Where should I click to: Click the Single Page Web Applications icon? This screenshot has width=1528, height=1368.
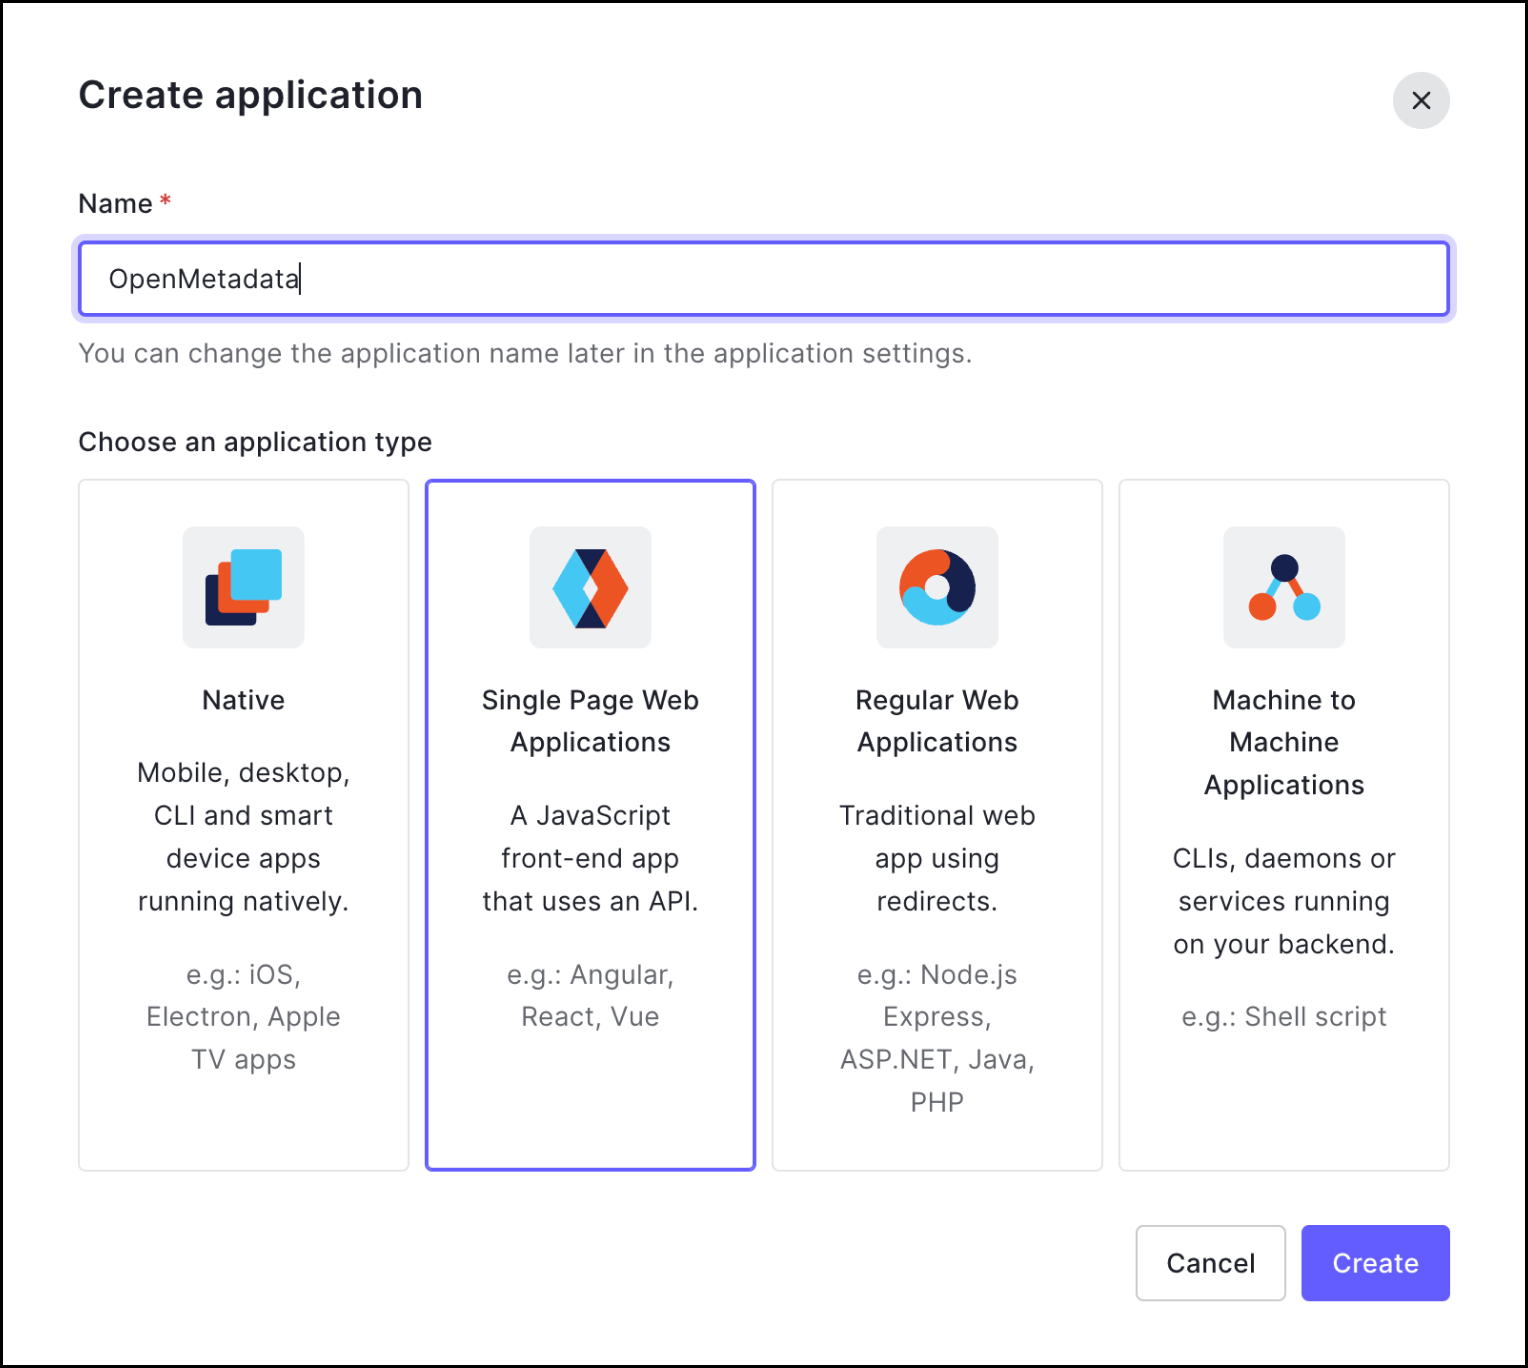(x=590, y=588)
